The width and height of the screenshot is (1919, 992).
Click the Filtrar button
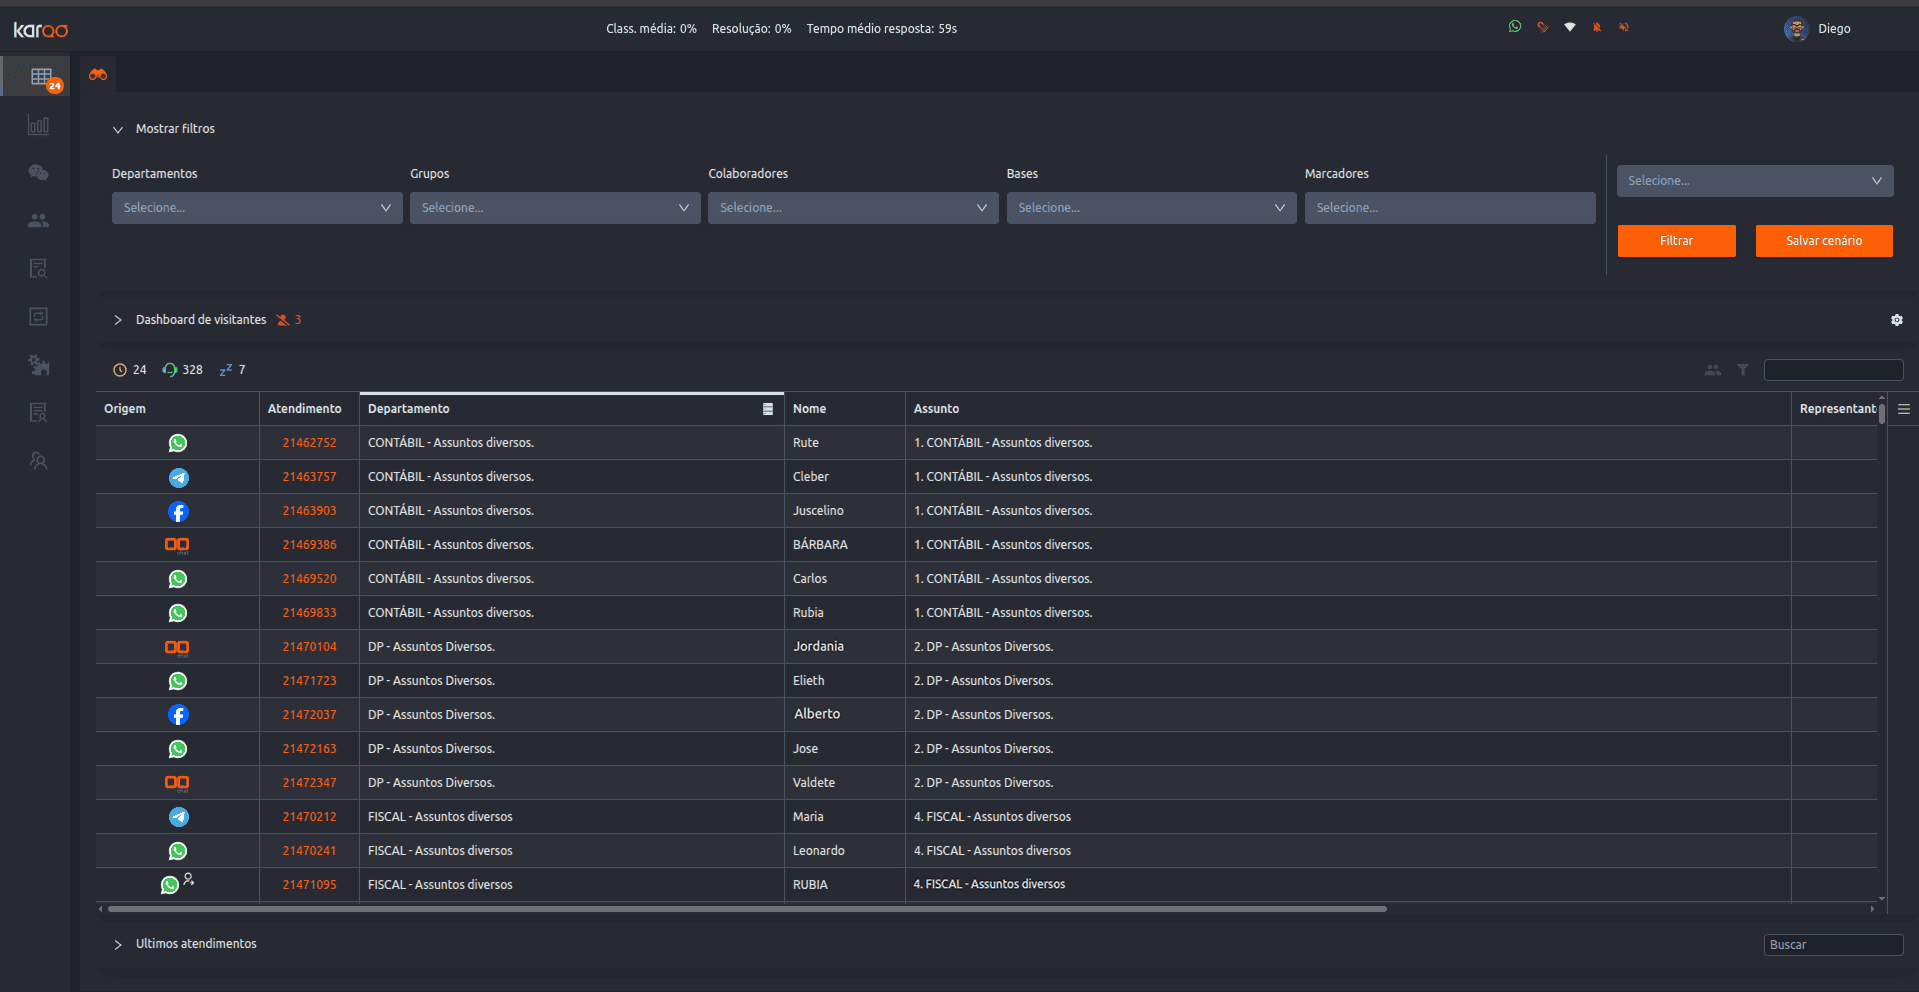click(1676, 241)
